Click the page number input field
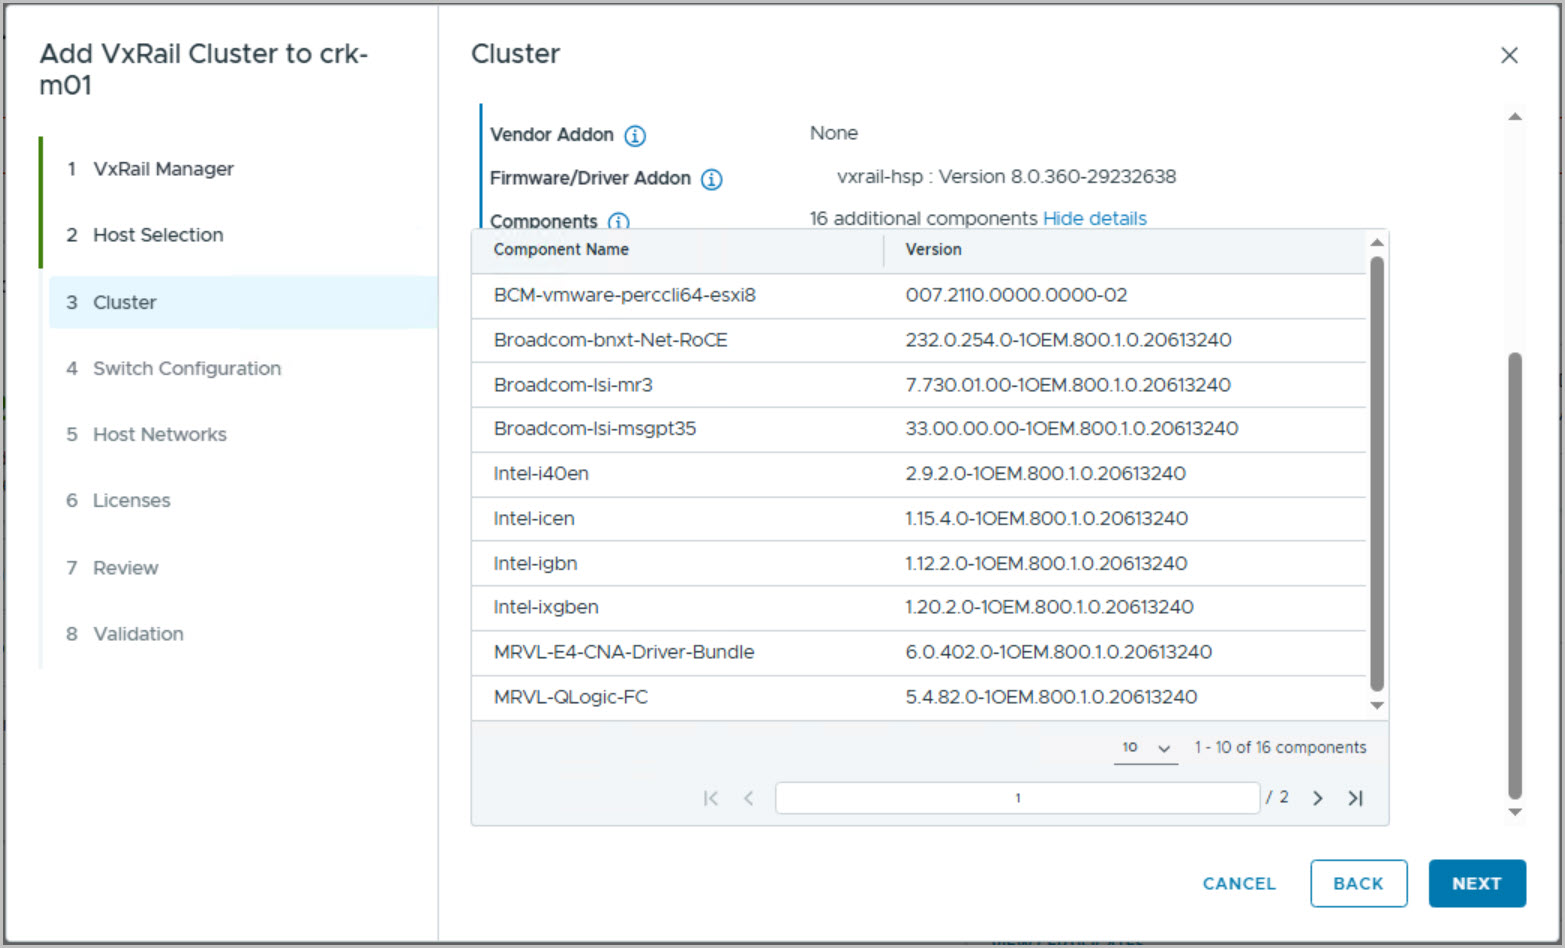This screenshot has height=948, width=1565. [x=1017, y=798]
